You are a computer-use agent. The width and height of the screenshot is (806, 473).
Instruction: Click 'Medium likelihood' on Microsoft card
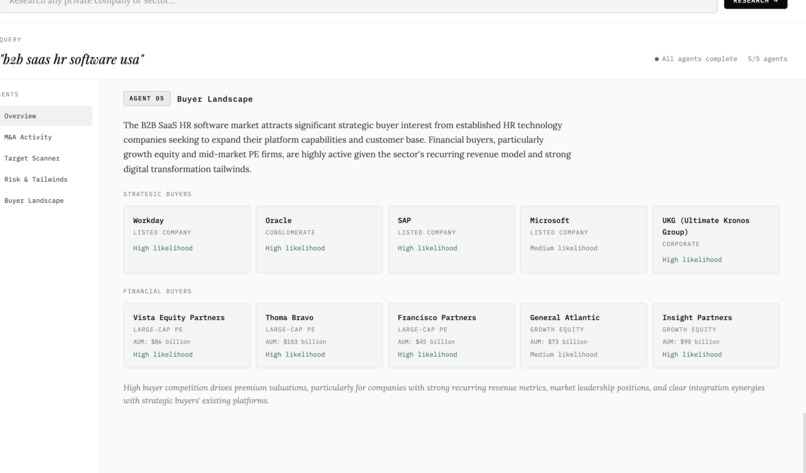563,248
